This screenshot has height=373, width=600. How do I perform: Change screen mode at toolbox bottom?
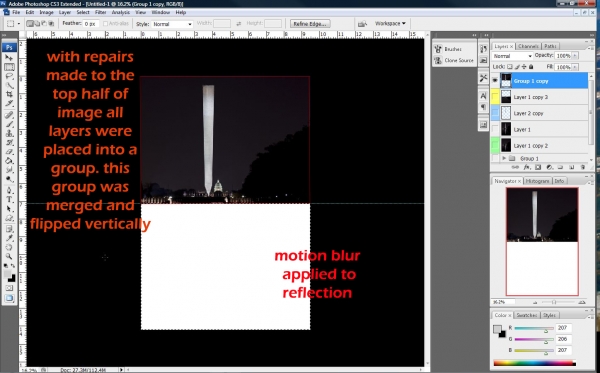coord(9,298)
